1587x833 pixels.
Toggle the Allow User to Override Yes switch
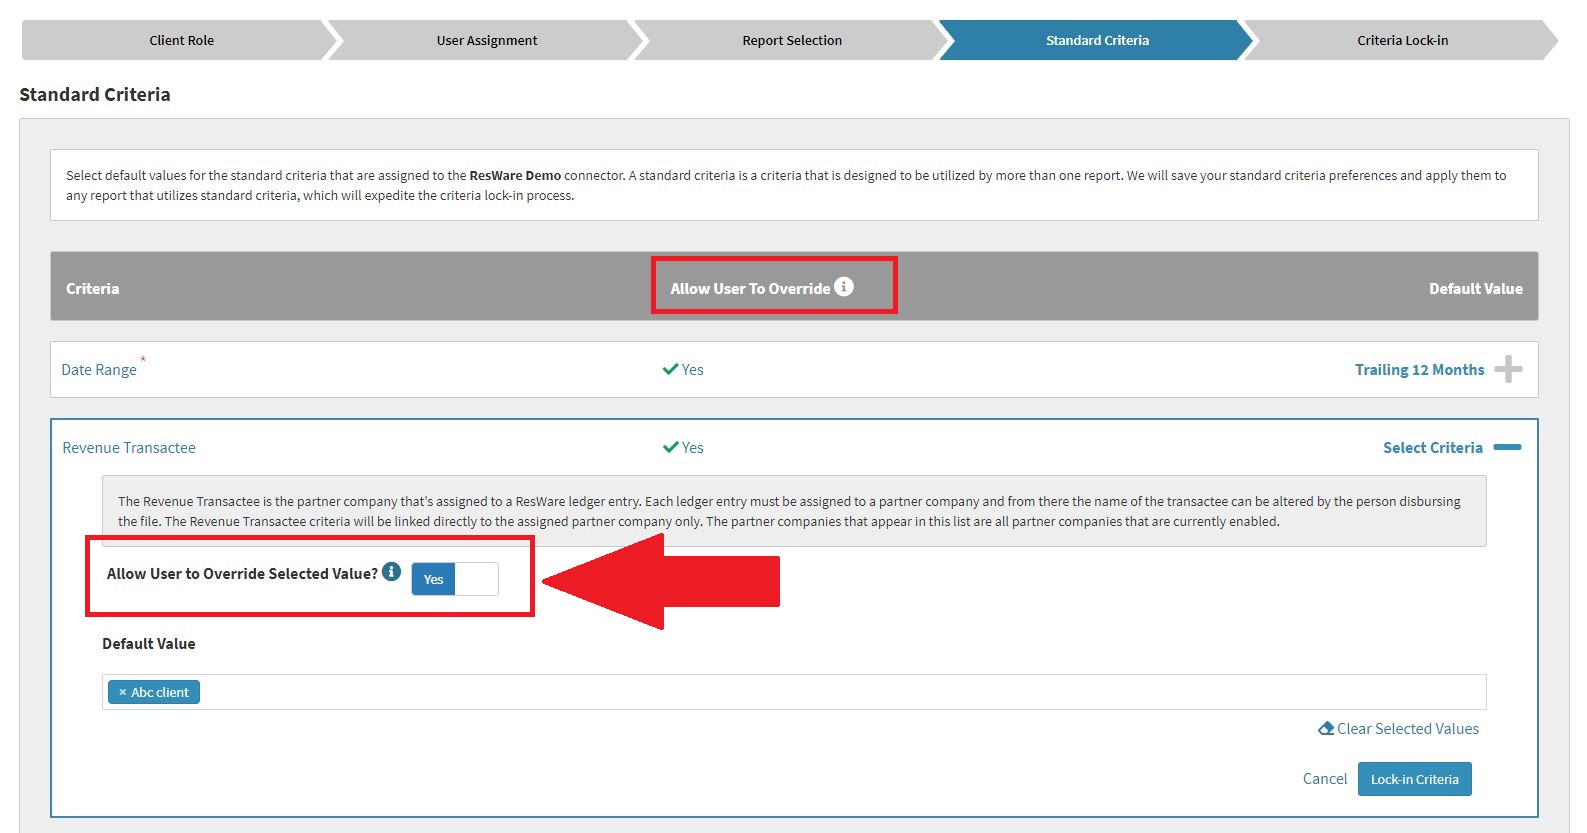pos(455,579)
